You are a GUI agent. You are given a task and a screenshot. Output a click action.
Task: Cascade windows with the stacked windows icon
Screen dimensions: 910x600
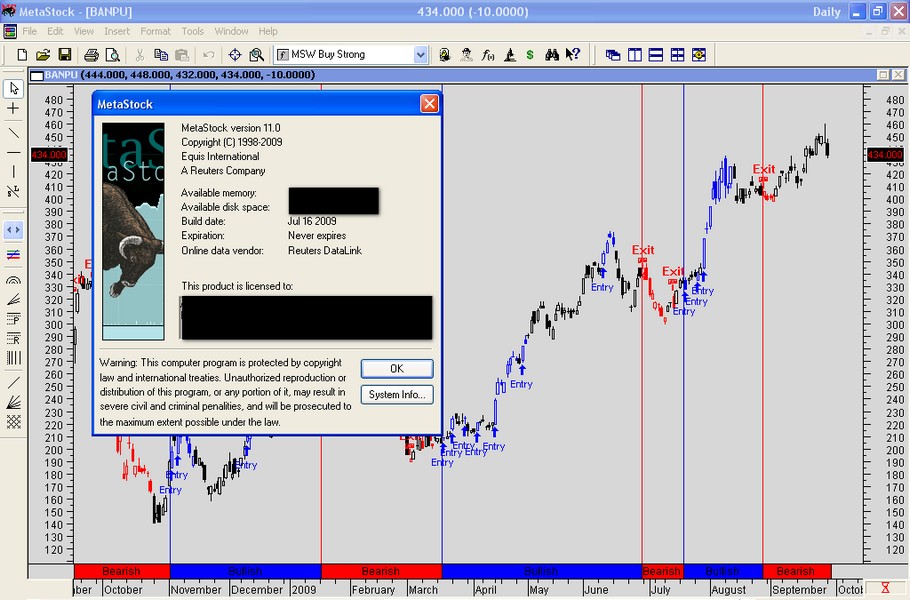tap(613, 55)
